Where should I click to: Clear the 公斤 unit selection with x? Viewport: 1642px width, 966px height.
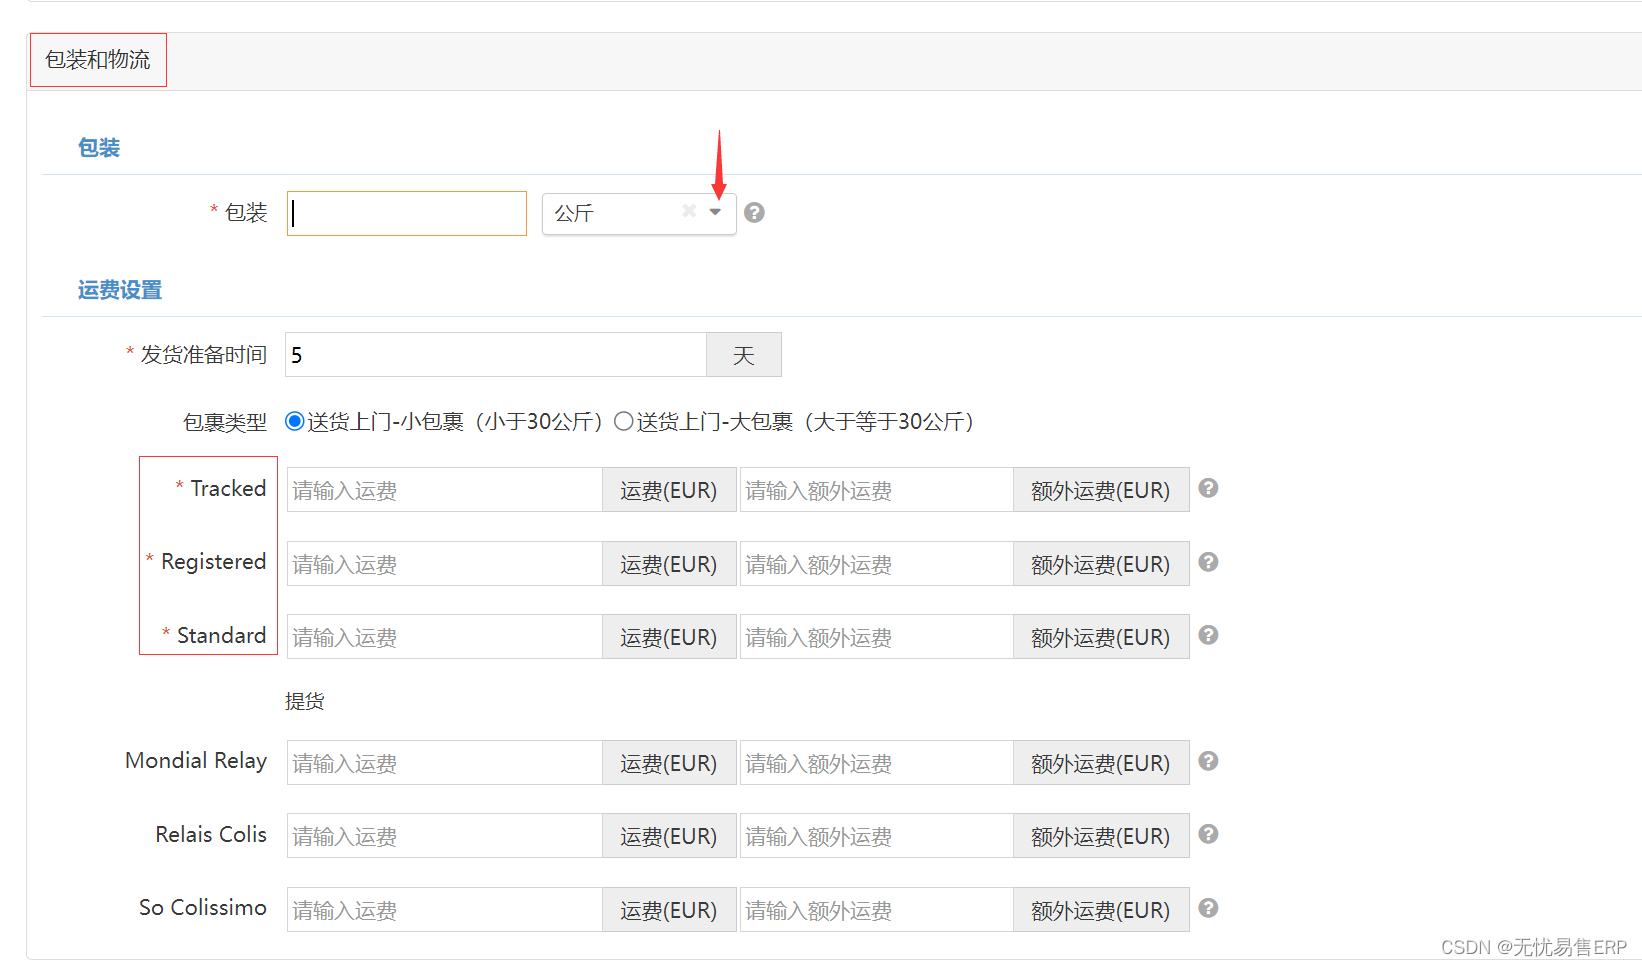pos(689,211)
